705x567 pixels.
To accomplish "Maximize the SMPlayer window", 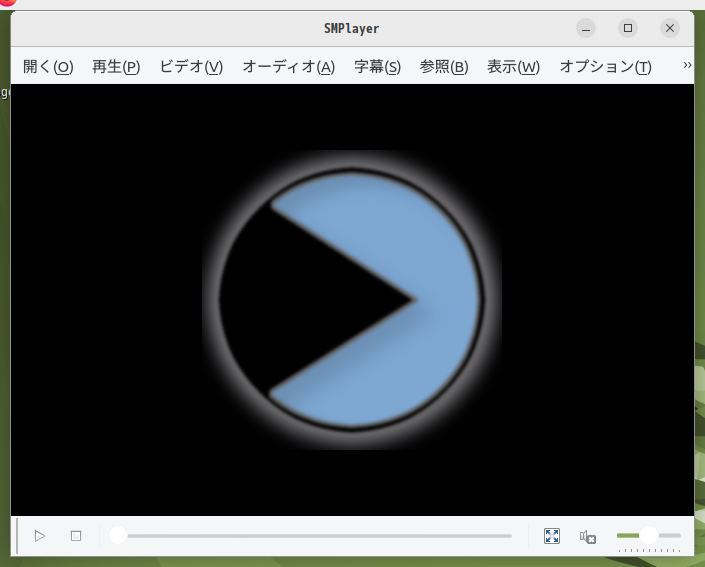I will coord(628,28).
